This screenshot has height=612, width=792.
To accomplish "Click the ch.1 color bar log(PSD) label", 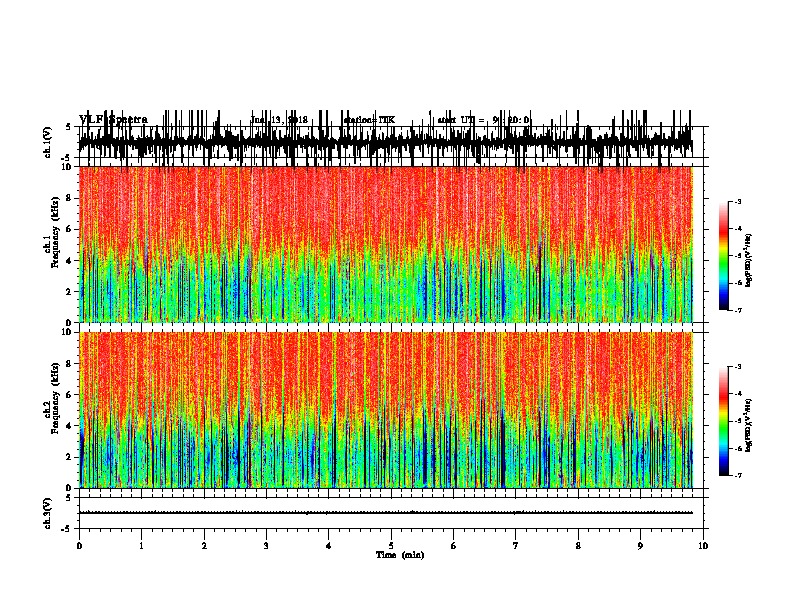I will tap(748, 261).
